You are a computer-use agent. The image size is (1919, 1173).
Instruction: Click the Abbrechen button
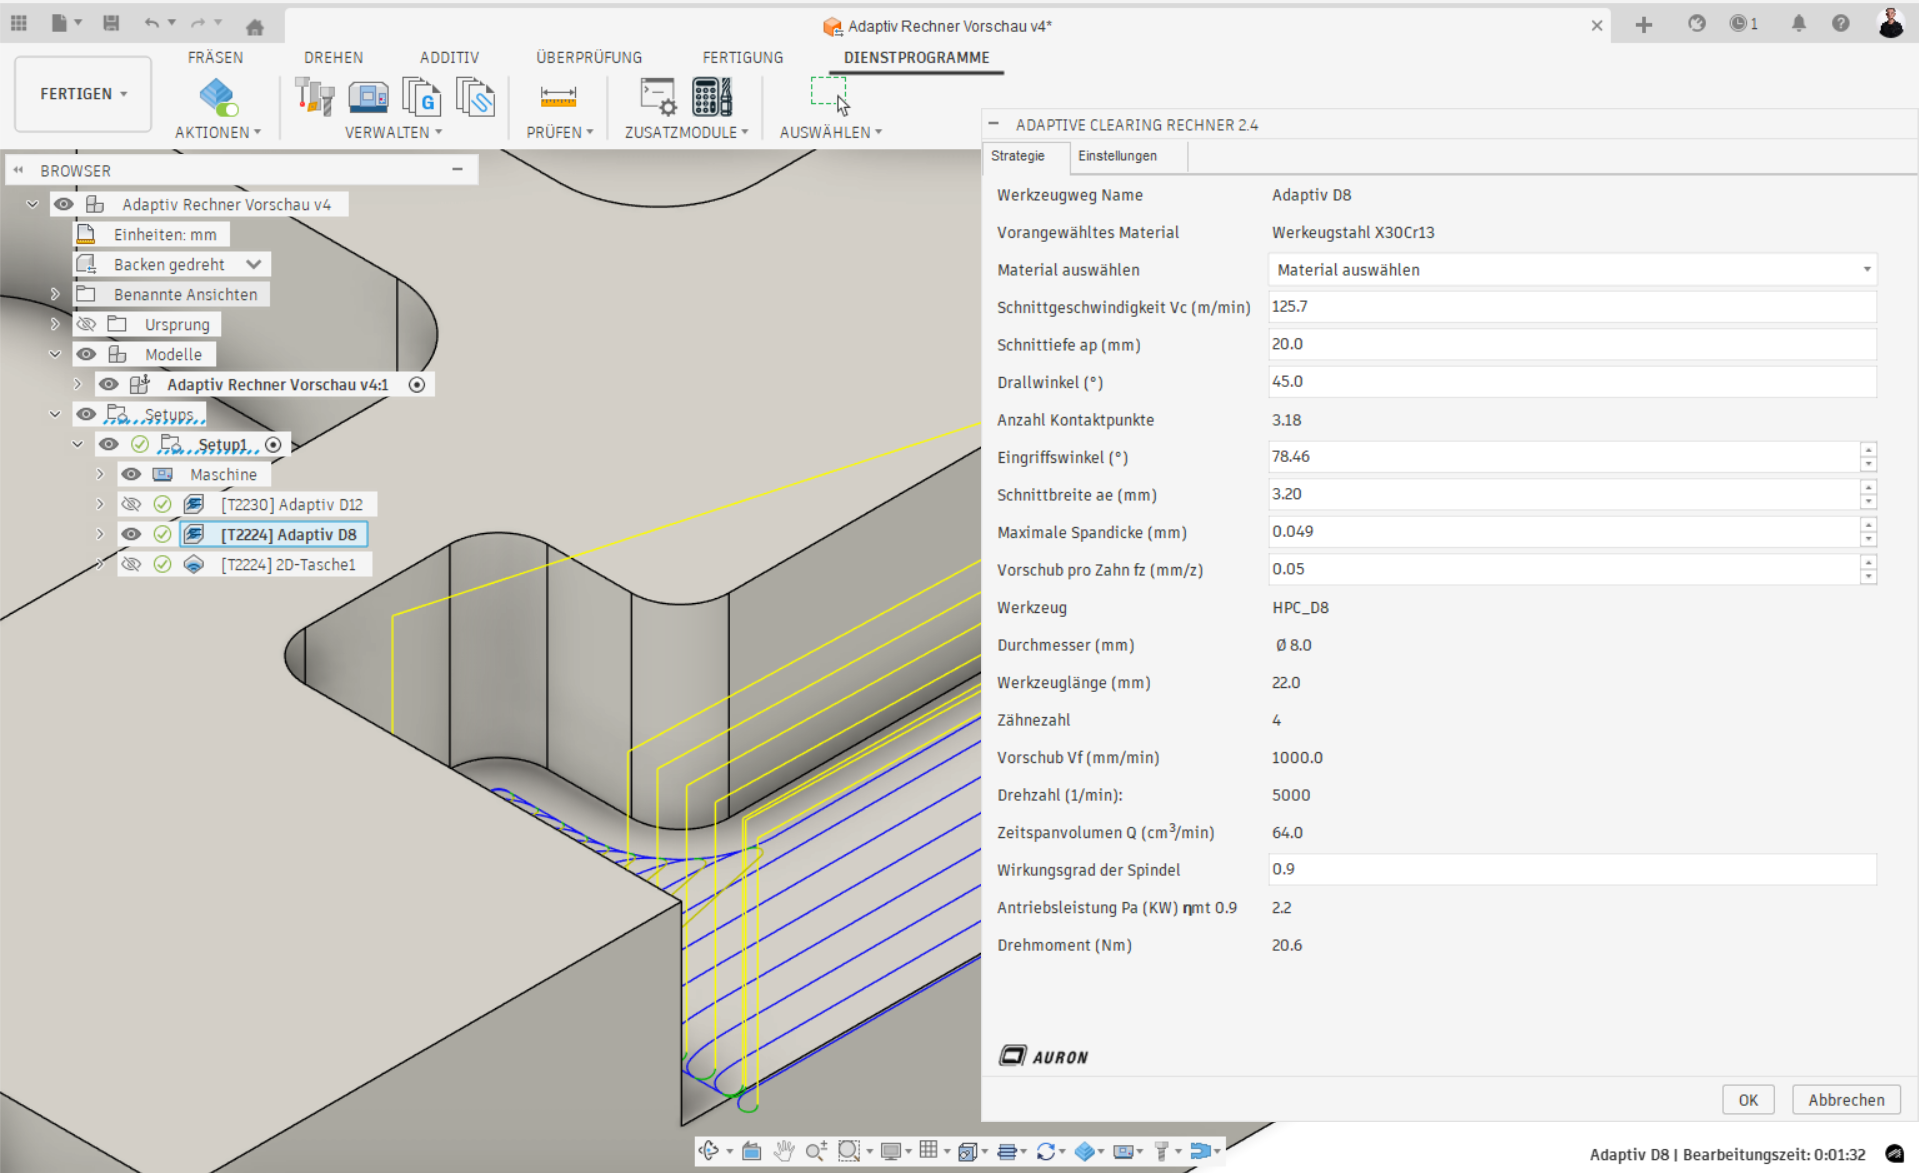tap(1845, 1099)
